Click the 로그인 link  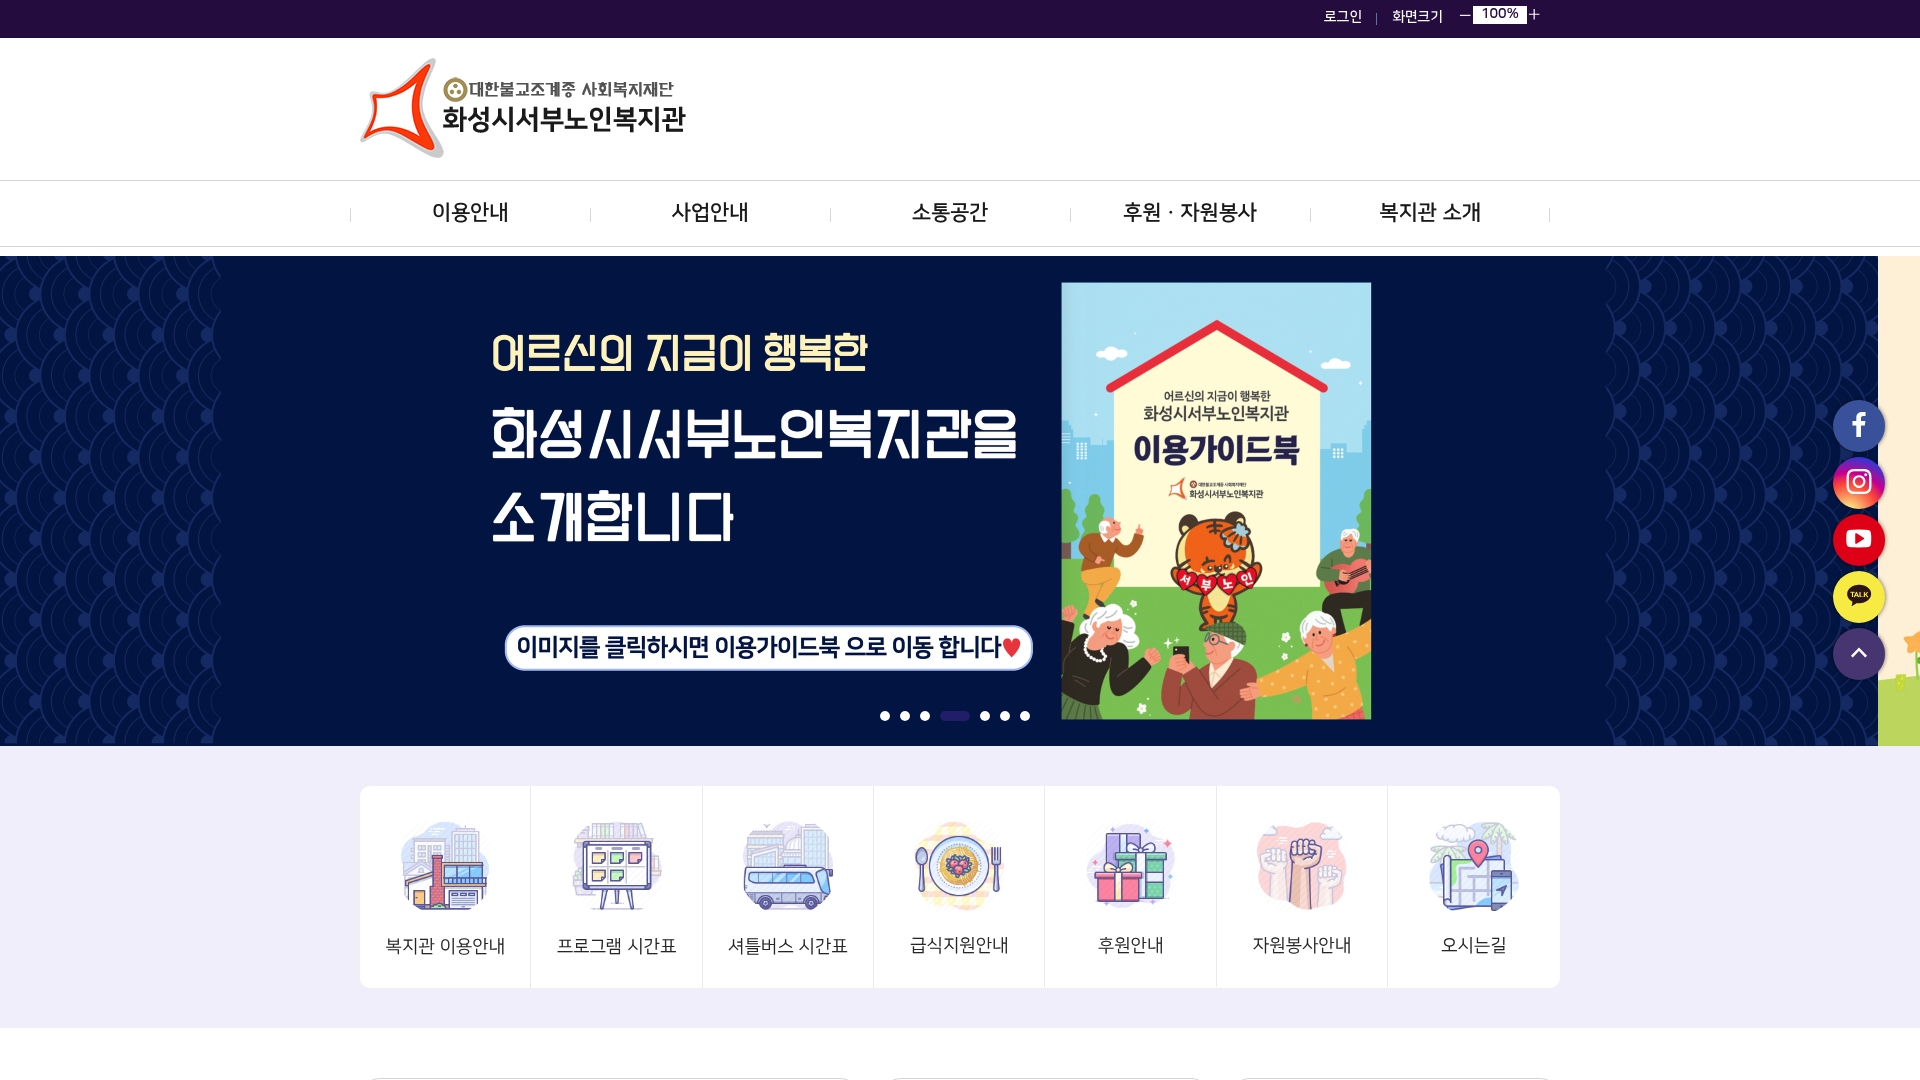(x=1343, y=16)
